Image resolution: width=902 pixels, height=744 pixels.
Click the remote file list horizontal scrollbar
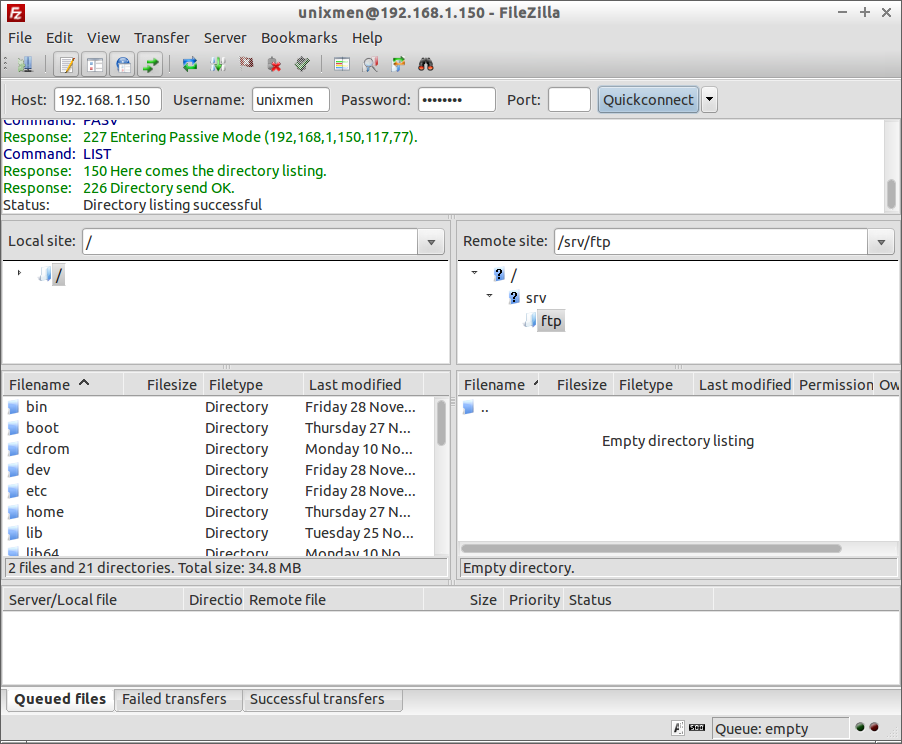(651, 548)
